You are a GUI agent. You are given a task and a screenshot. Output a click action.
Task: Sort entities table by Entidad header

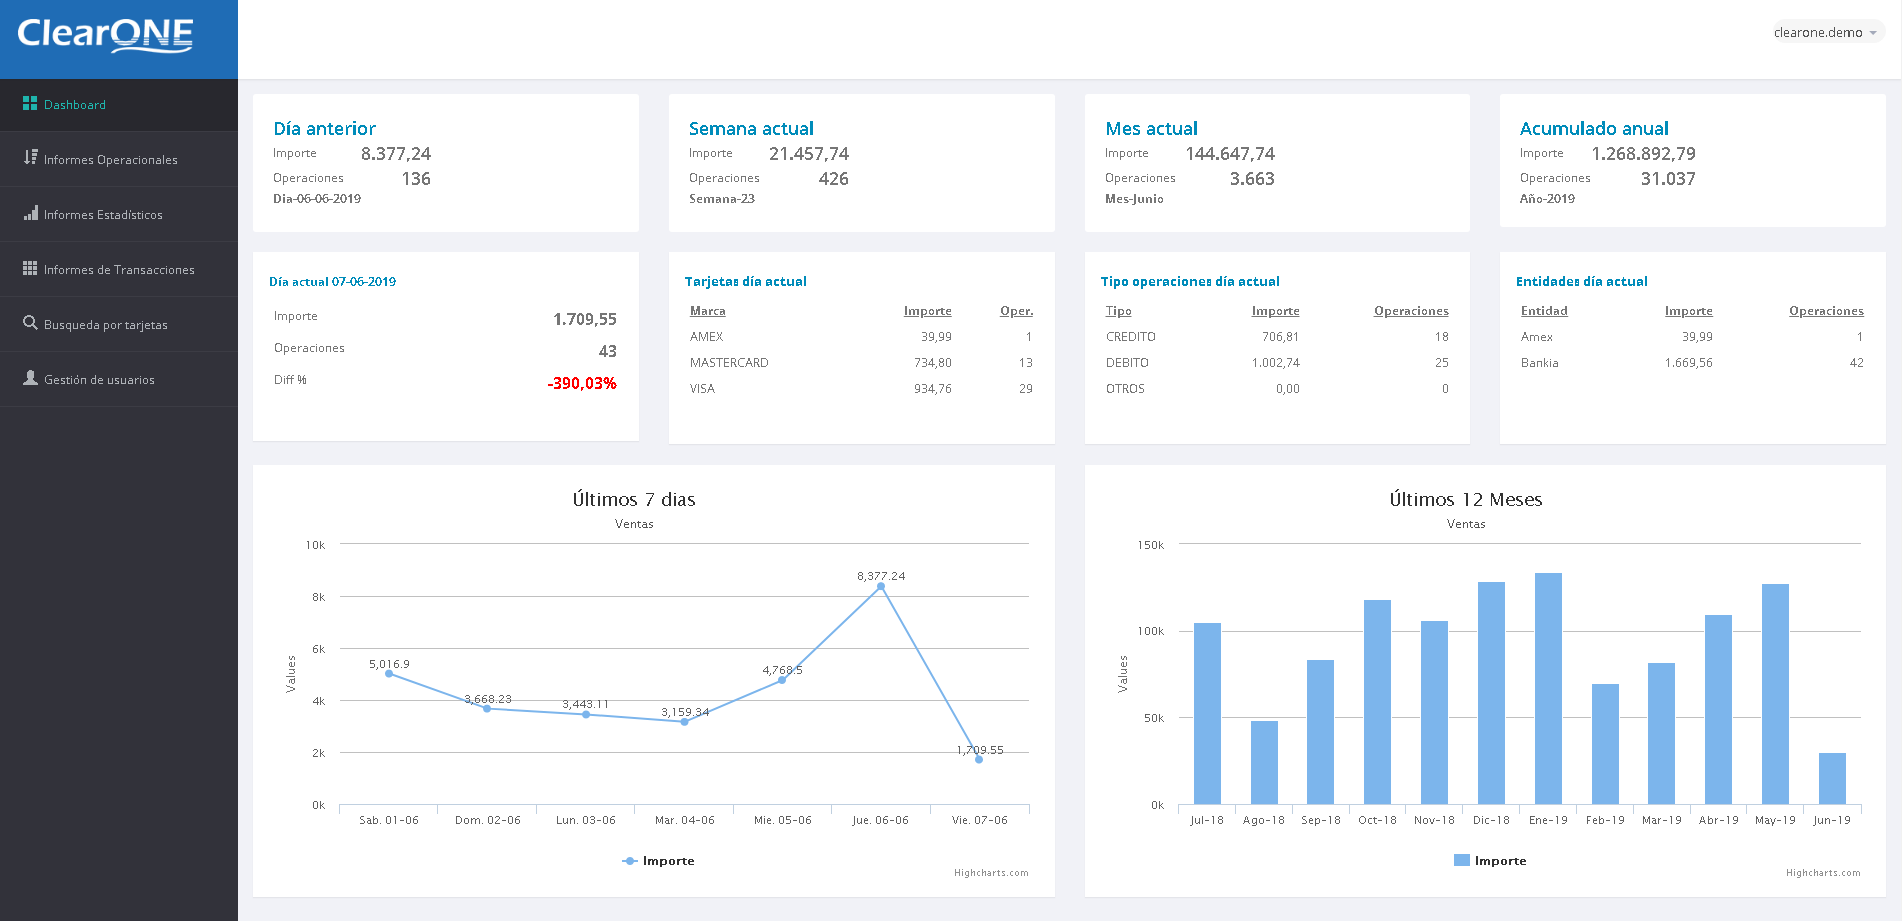1544,311
